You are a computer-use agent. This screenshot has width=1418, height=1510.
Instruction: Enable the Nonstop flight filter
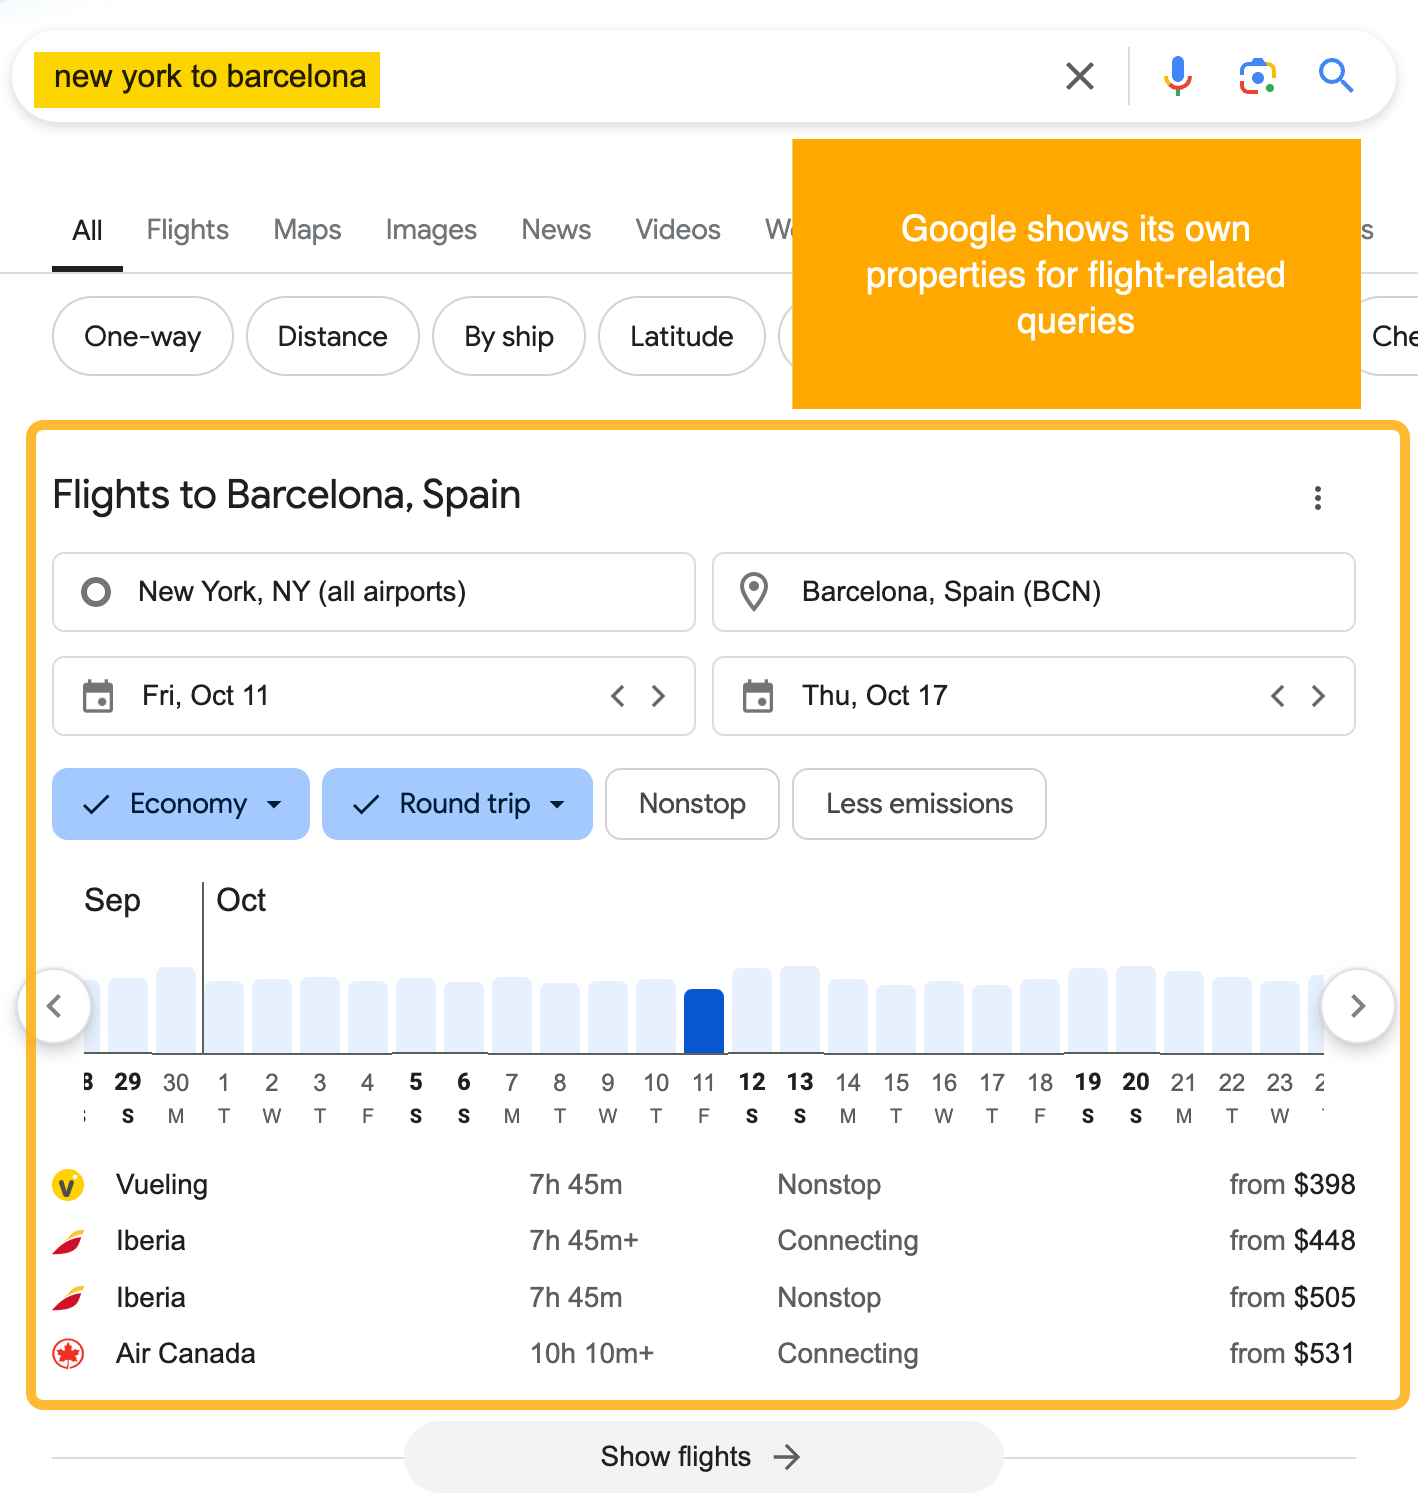pyautogui.click(x=692, y=804)
